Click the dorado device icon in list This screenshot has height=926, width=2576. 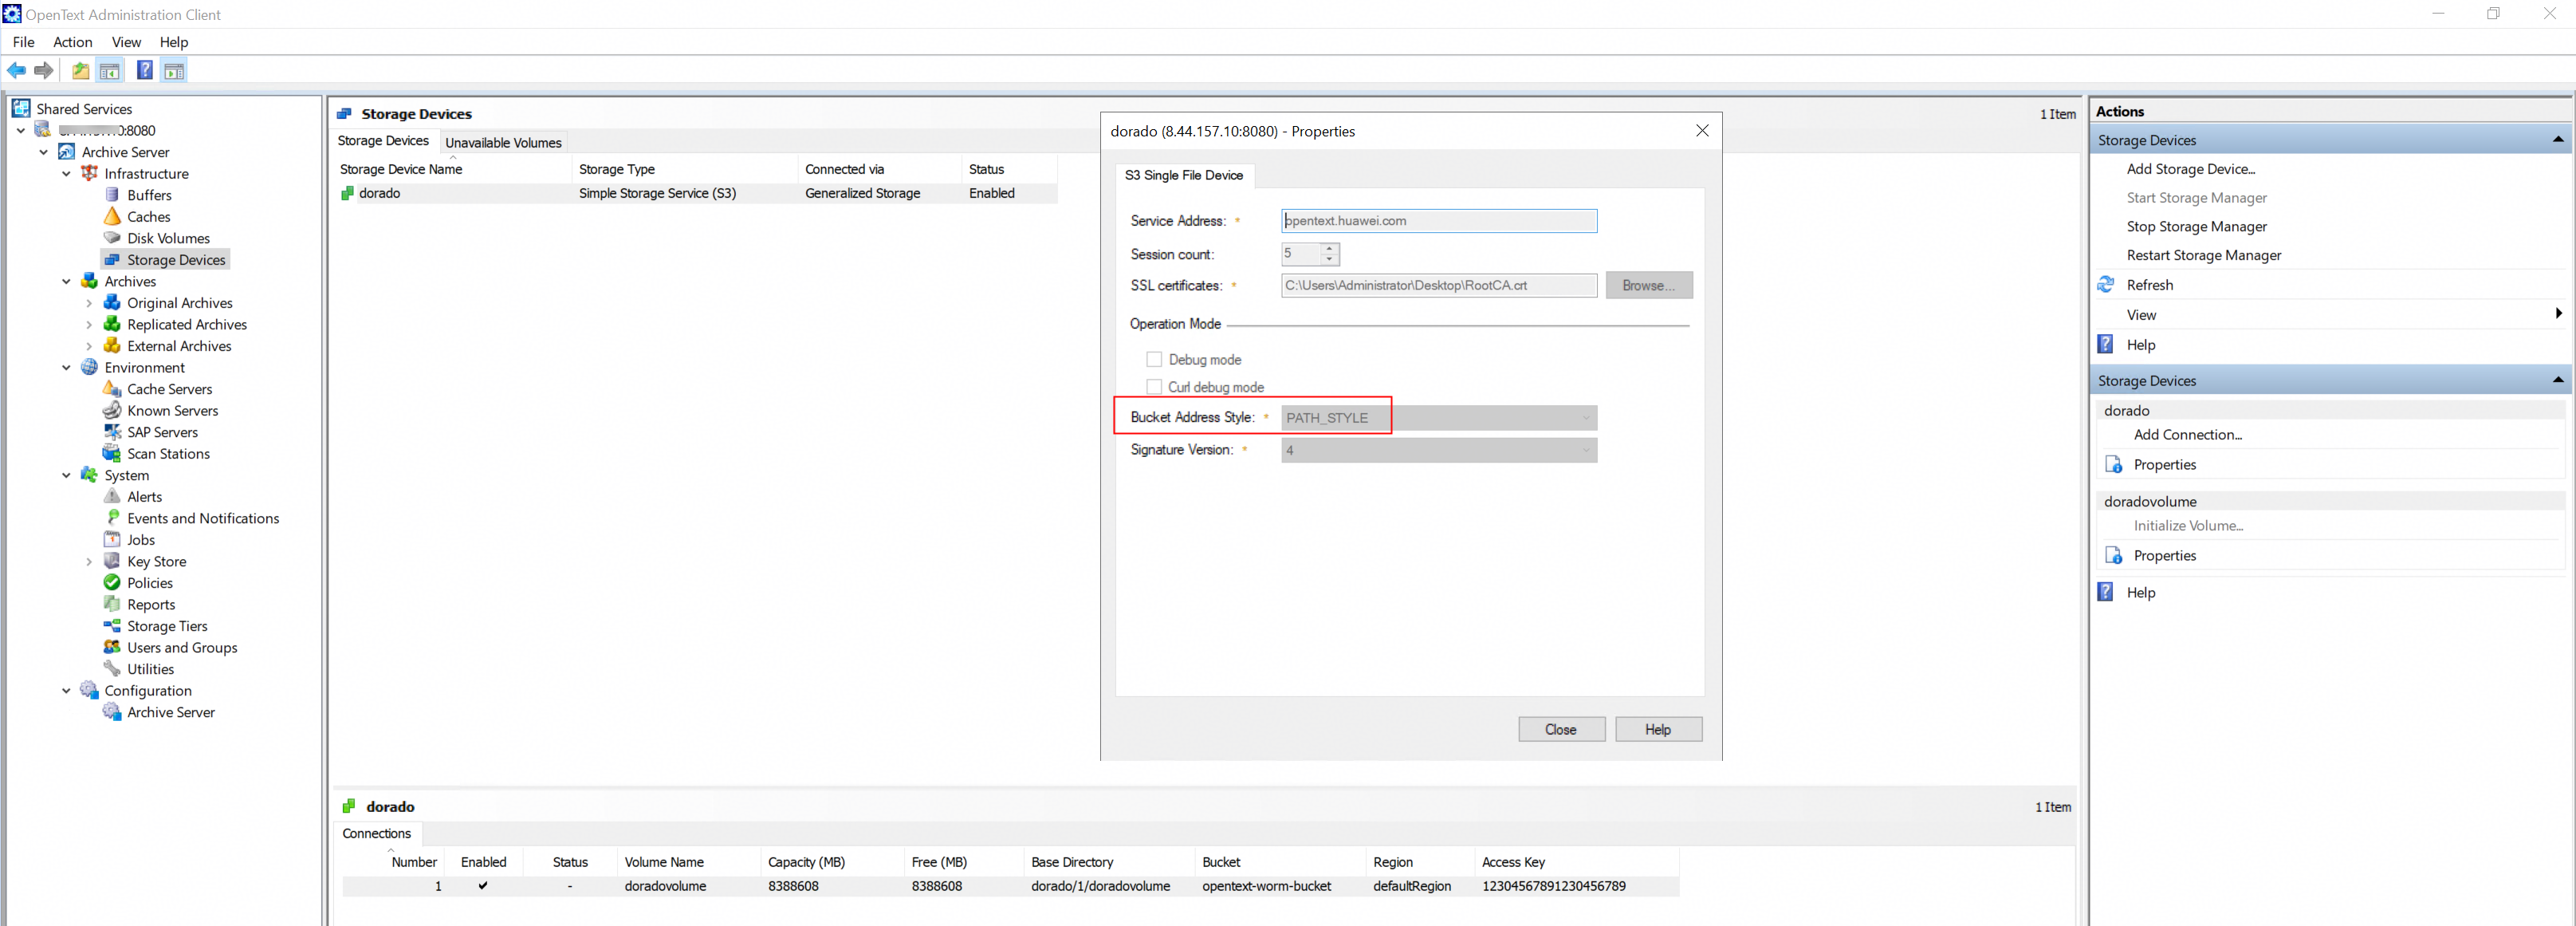tap(347, 193)
